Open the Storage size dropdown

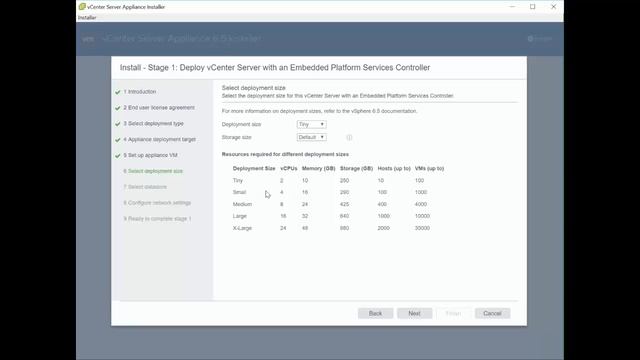(311, 137)
